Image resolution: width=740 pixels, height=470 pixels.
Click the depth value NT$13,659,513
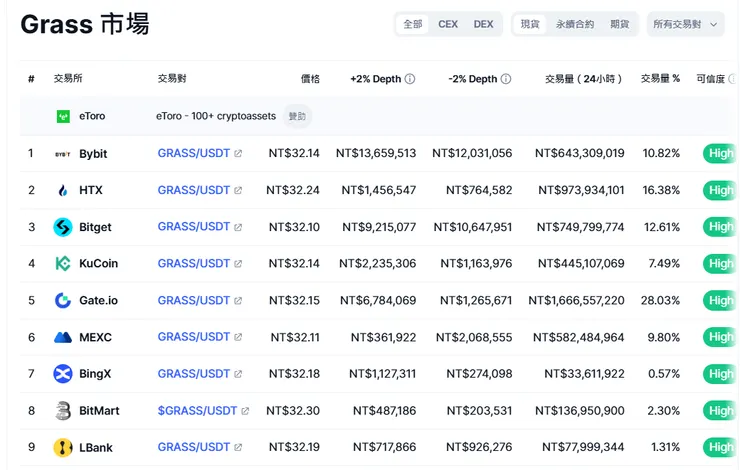pos(376,153)
